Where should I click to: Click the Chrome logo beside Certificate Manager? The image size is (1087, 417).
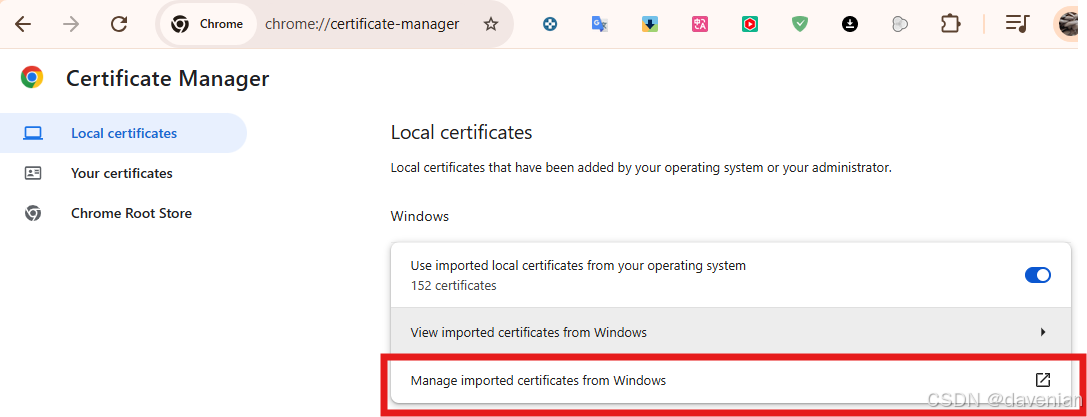(32, 78)
